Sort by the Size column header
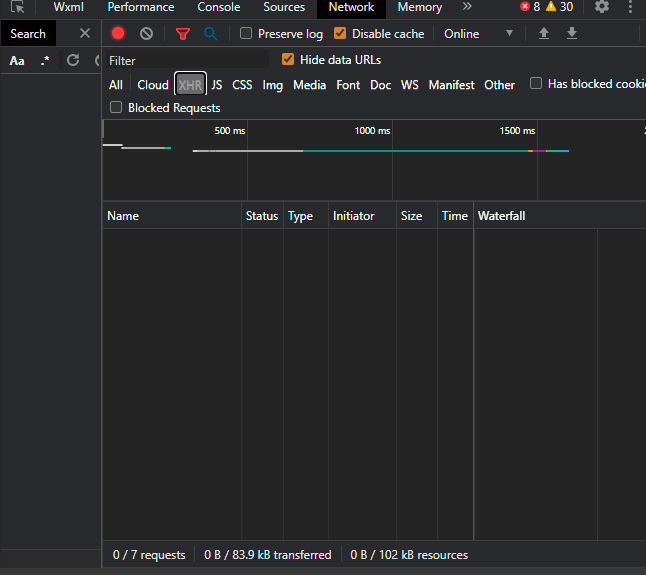 pyautogui.click(x=417, y=216)
